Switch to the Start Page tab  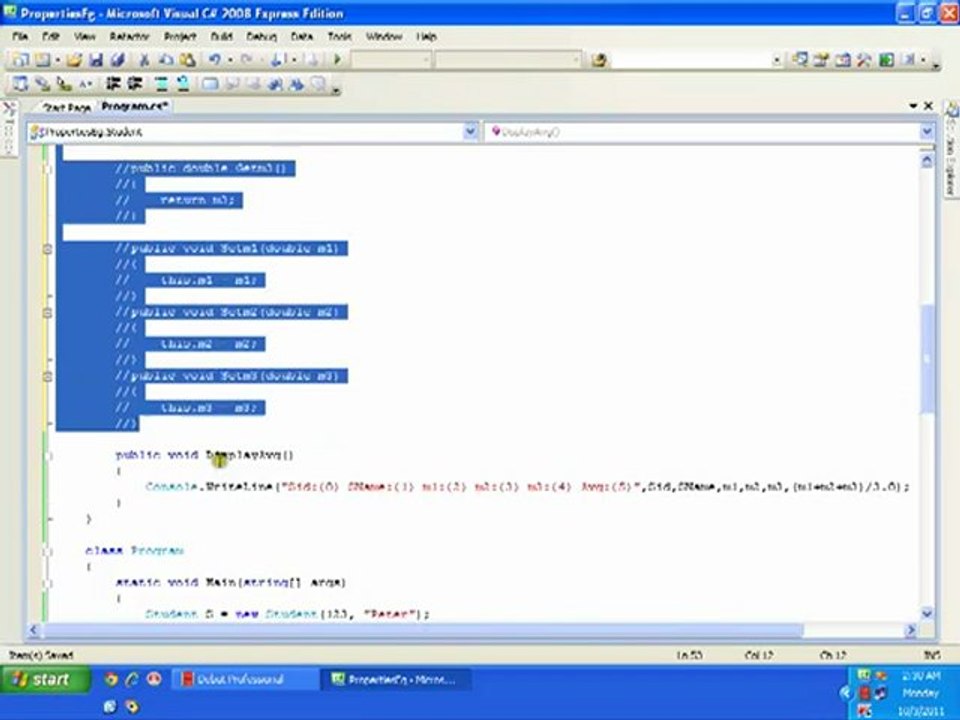click(x=66, y=107)
